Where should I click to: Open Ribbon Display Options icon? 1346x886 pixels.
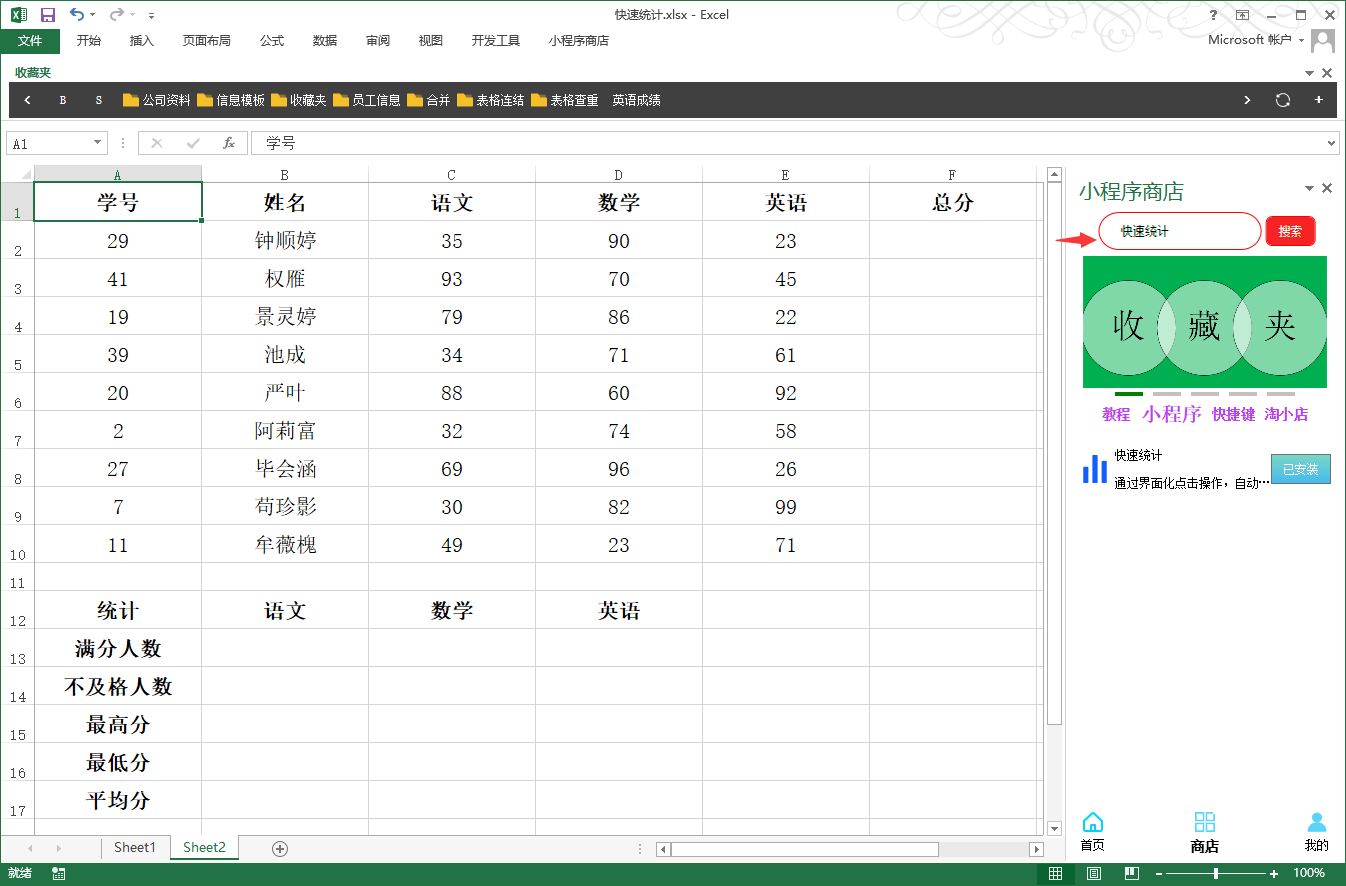[x=1243, y=15]
